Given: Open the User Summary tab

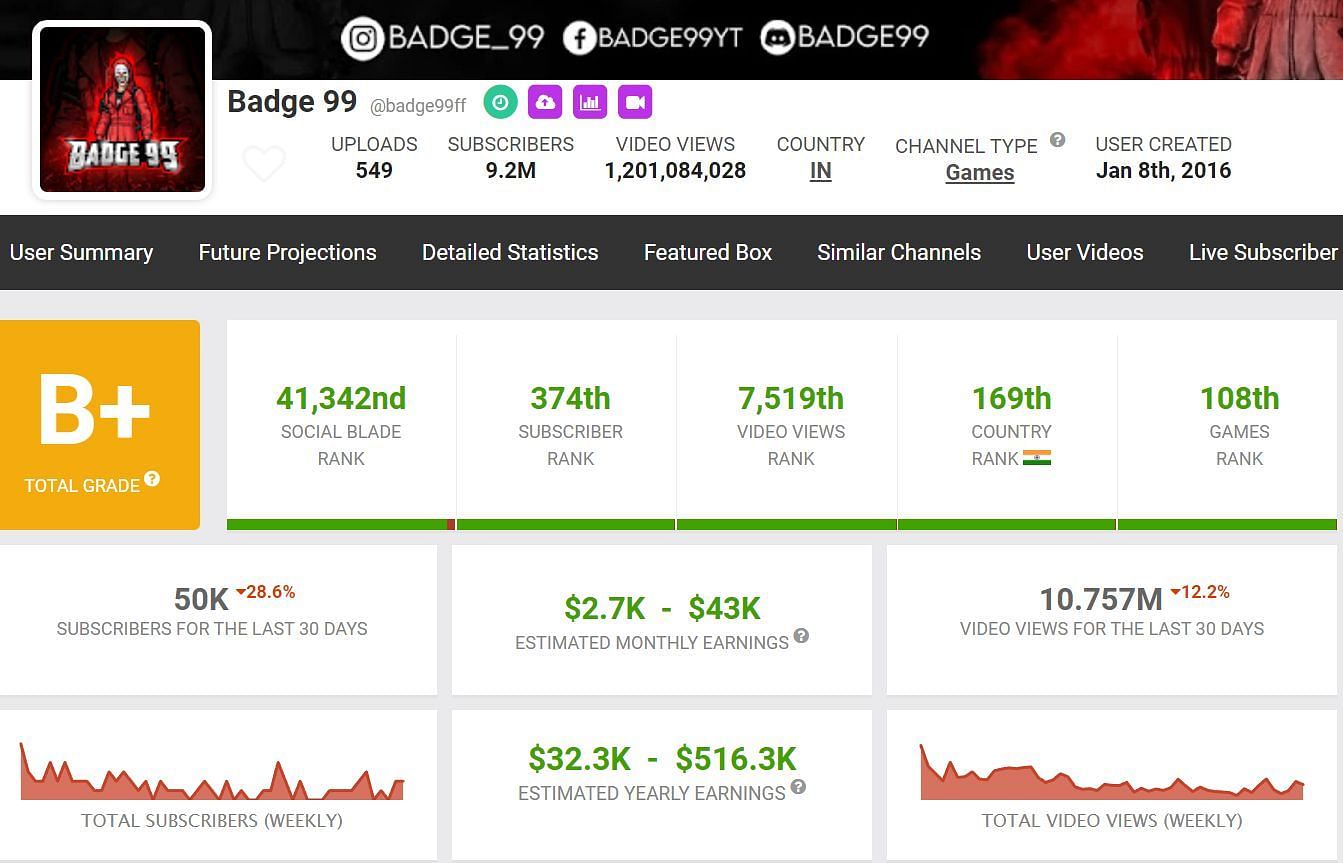Looking at the screenshot, I should 82,253.
